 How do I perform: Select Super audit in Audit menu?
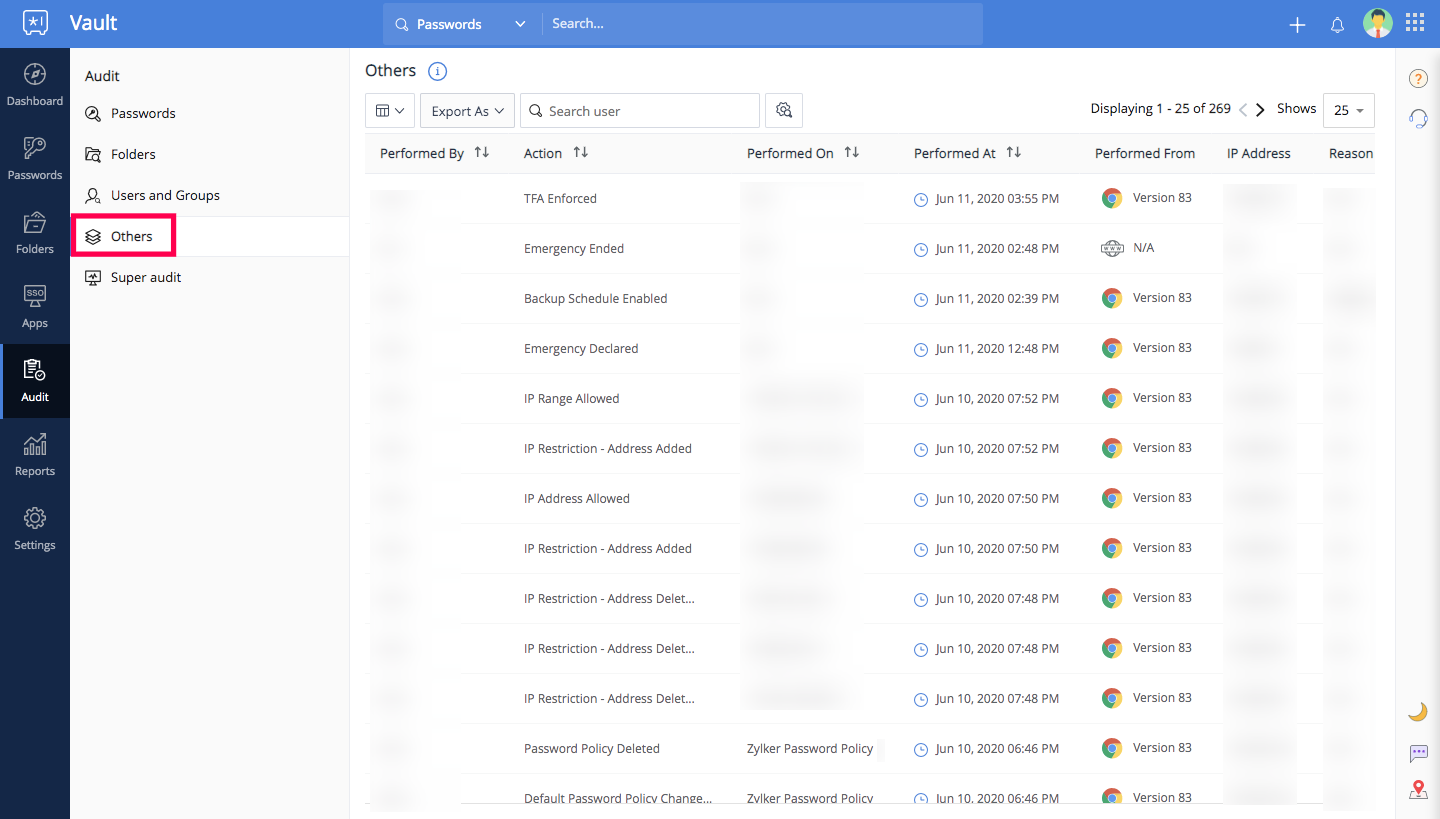(x=146, y=277)
